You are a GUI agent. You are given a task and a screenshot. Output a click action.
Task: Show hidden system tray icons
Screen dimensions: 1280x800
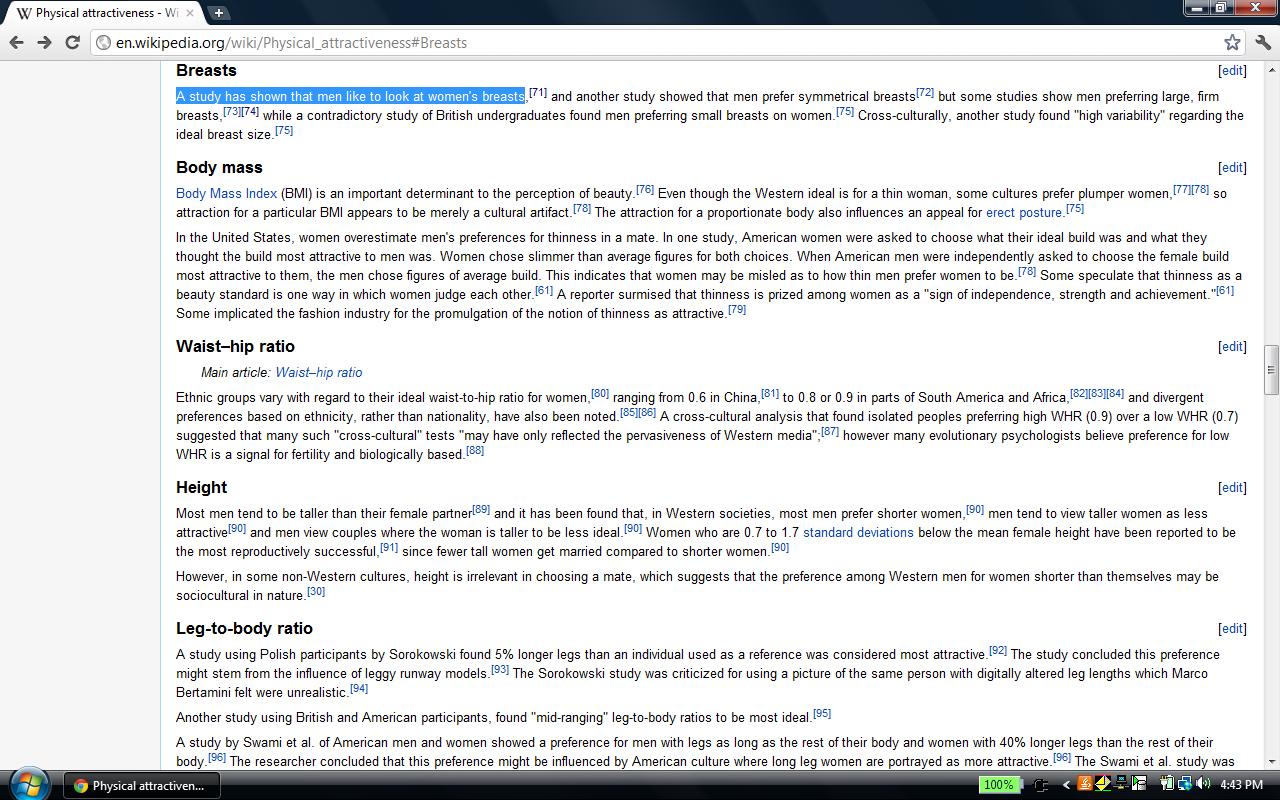click(1065, 785)
